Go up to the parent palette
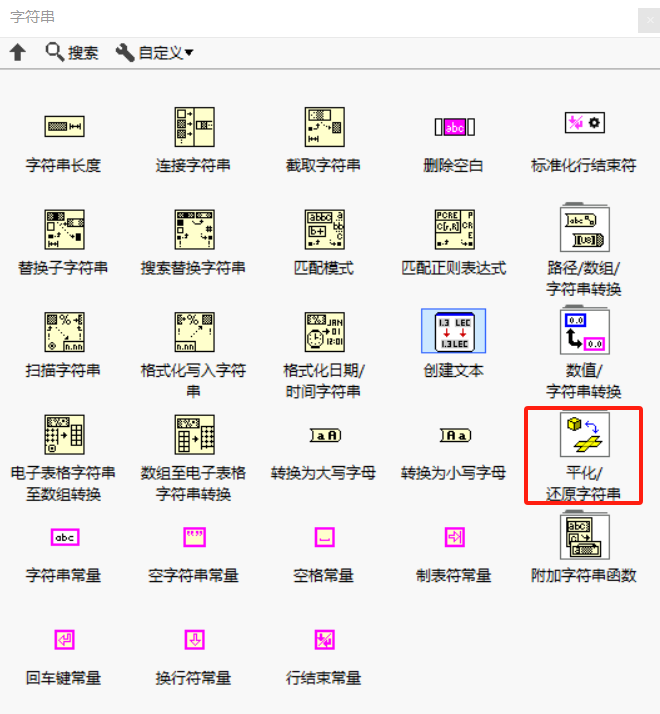The image size is (660, 714). [18, 52]
